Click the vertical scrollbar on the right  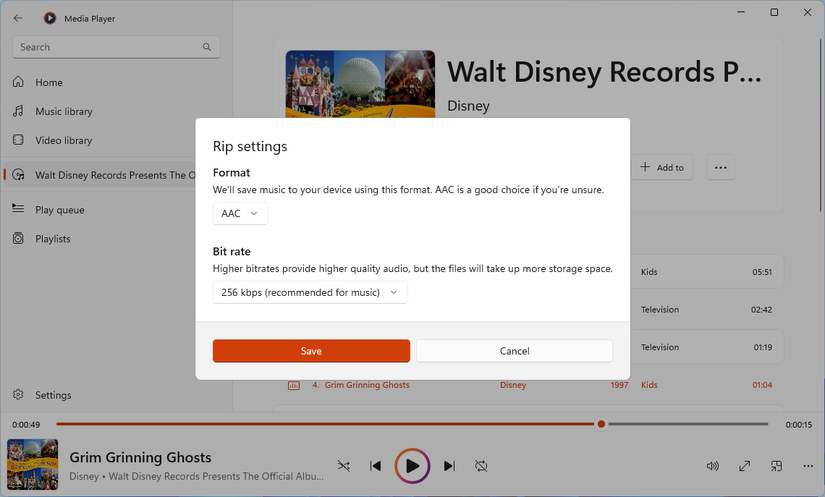(821, 126)
